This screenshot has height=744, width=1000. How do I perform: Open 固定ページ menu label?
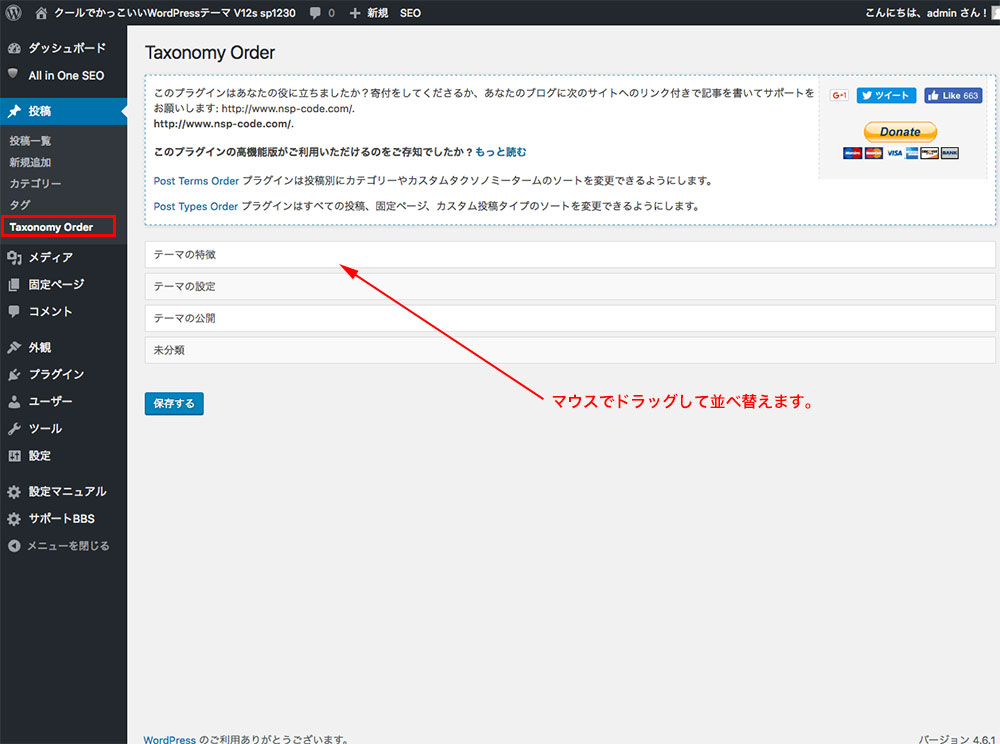[x=56, y=284]
